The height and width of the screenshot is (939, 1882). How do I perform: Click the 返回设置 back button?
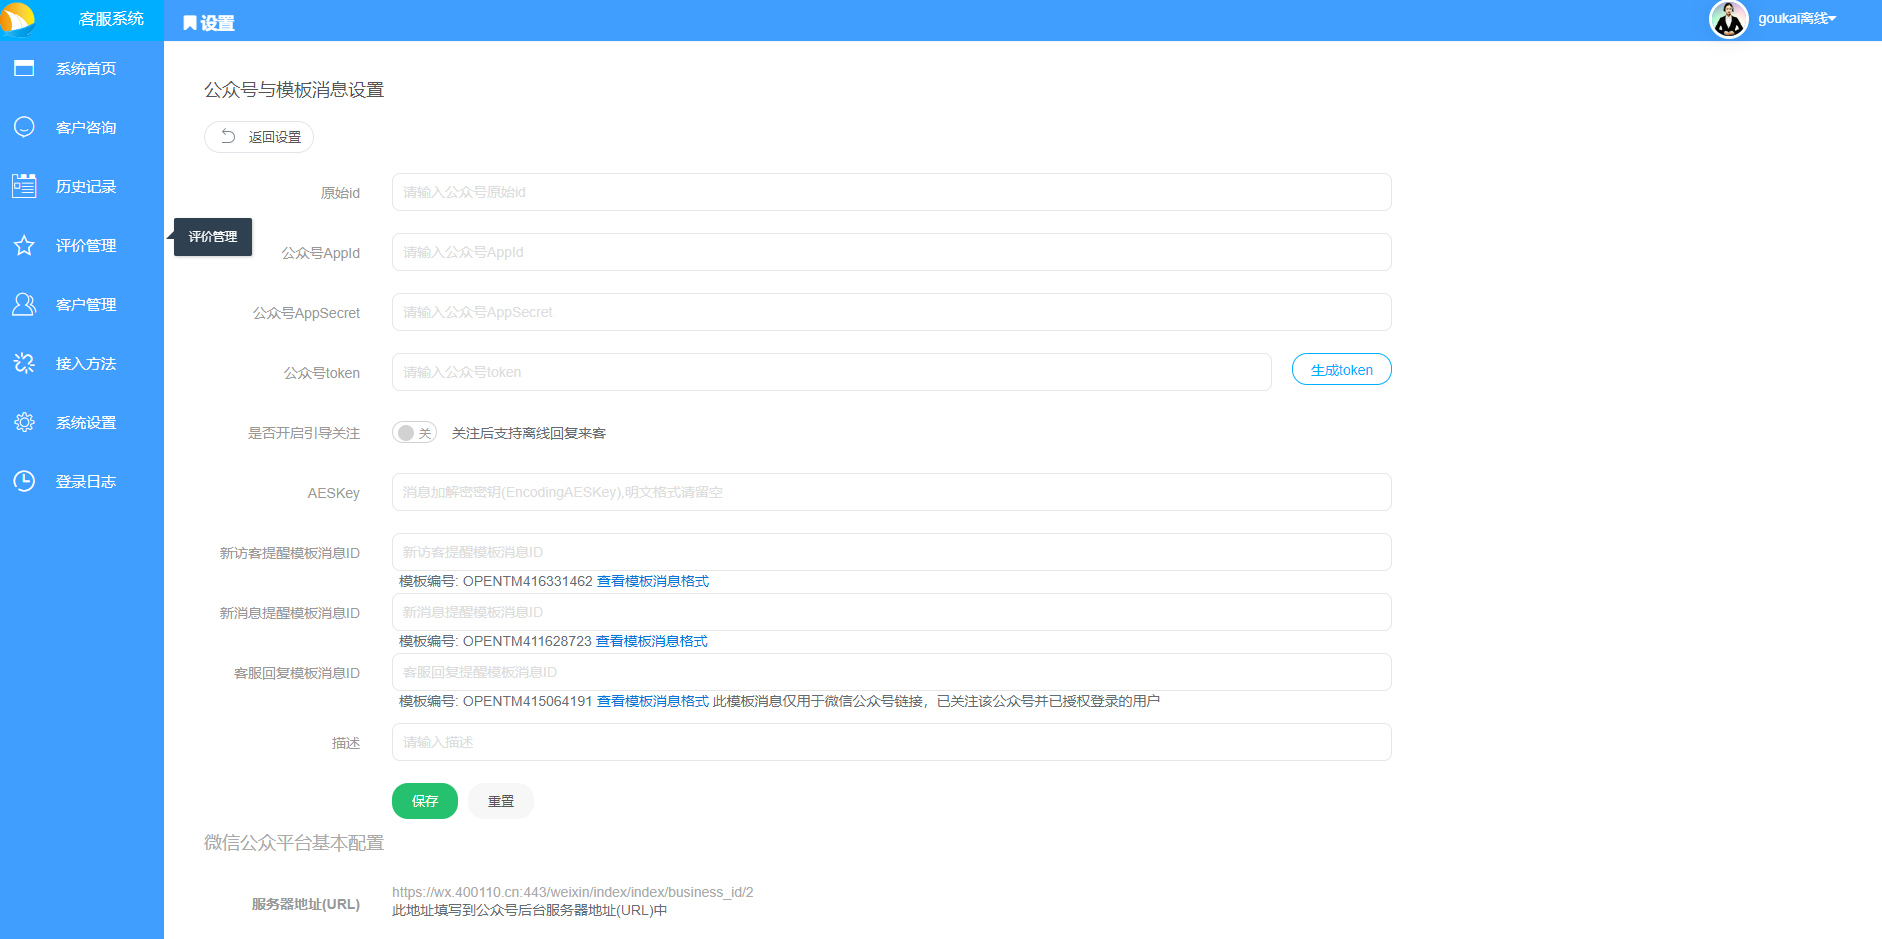click(259, 137)
